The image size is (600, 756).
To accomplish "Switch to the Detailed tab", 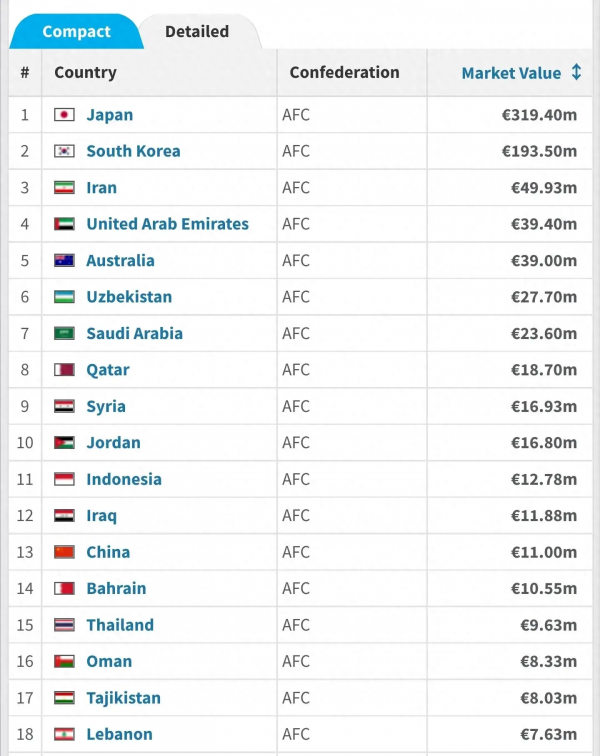I will (x=197, y=32).
